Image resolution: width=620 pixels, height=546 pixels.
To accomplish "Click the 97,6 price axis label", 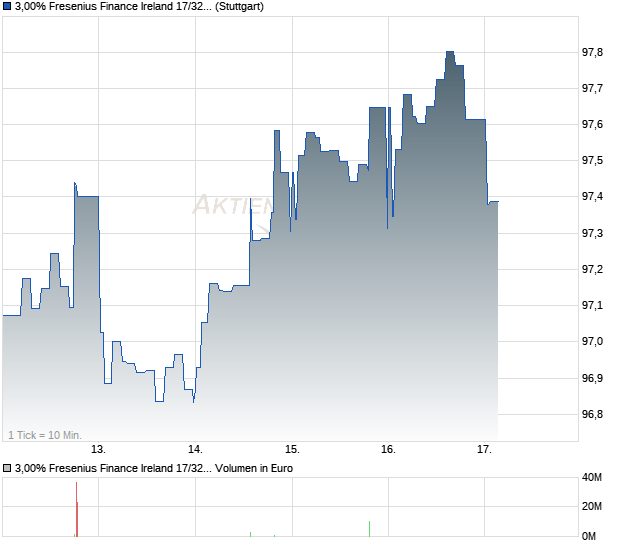I will [x=592, y=124].
